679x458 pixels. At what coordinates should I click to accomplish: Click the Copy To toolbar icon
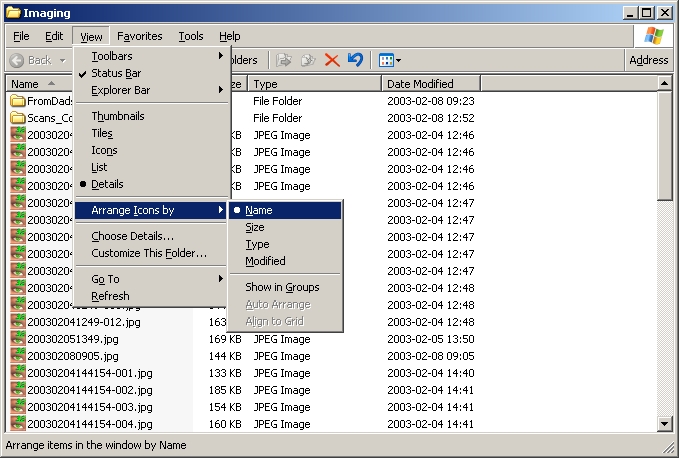tap(308, 60)
